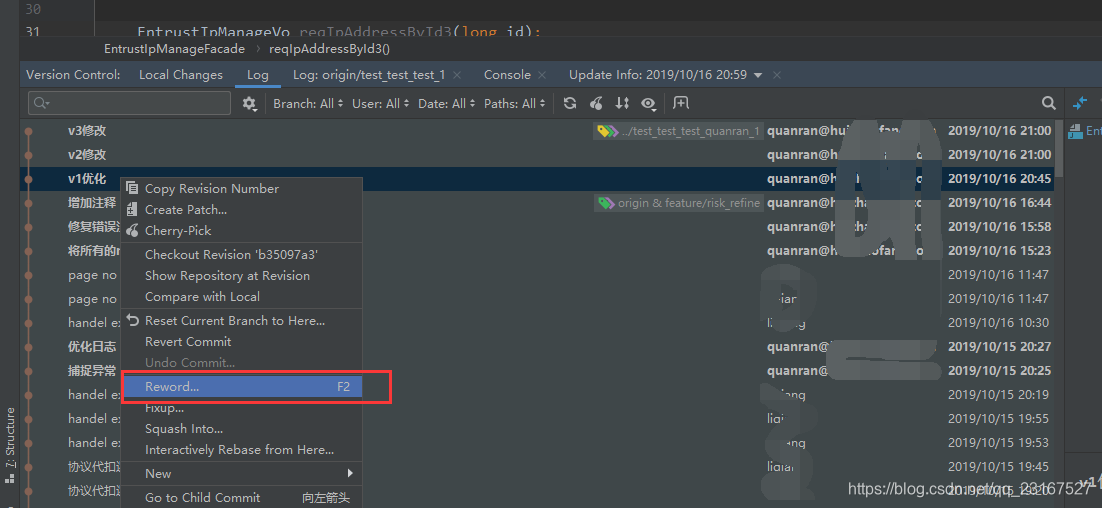Screen dimensions: 1102x508
Task: Click the blue collapse arrows icon in details pane
Action: (1080, 103)
